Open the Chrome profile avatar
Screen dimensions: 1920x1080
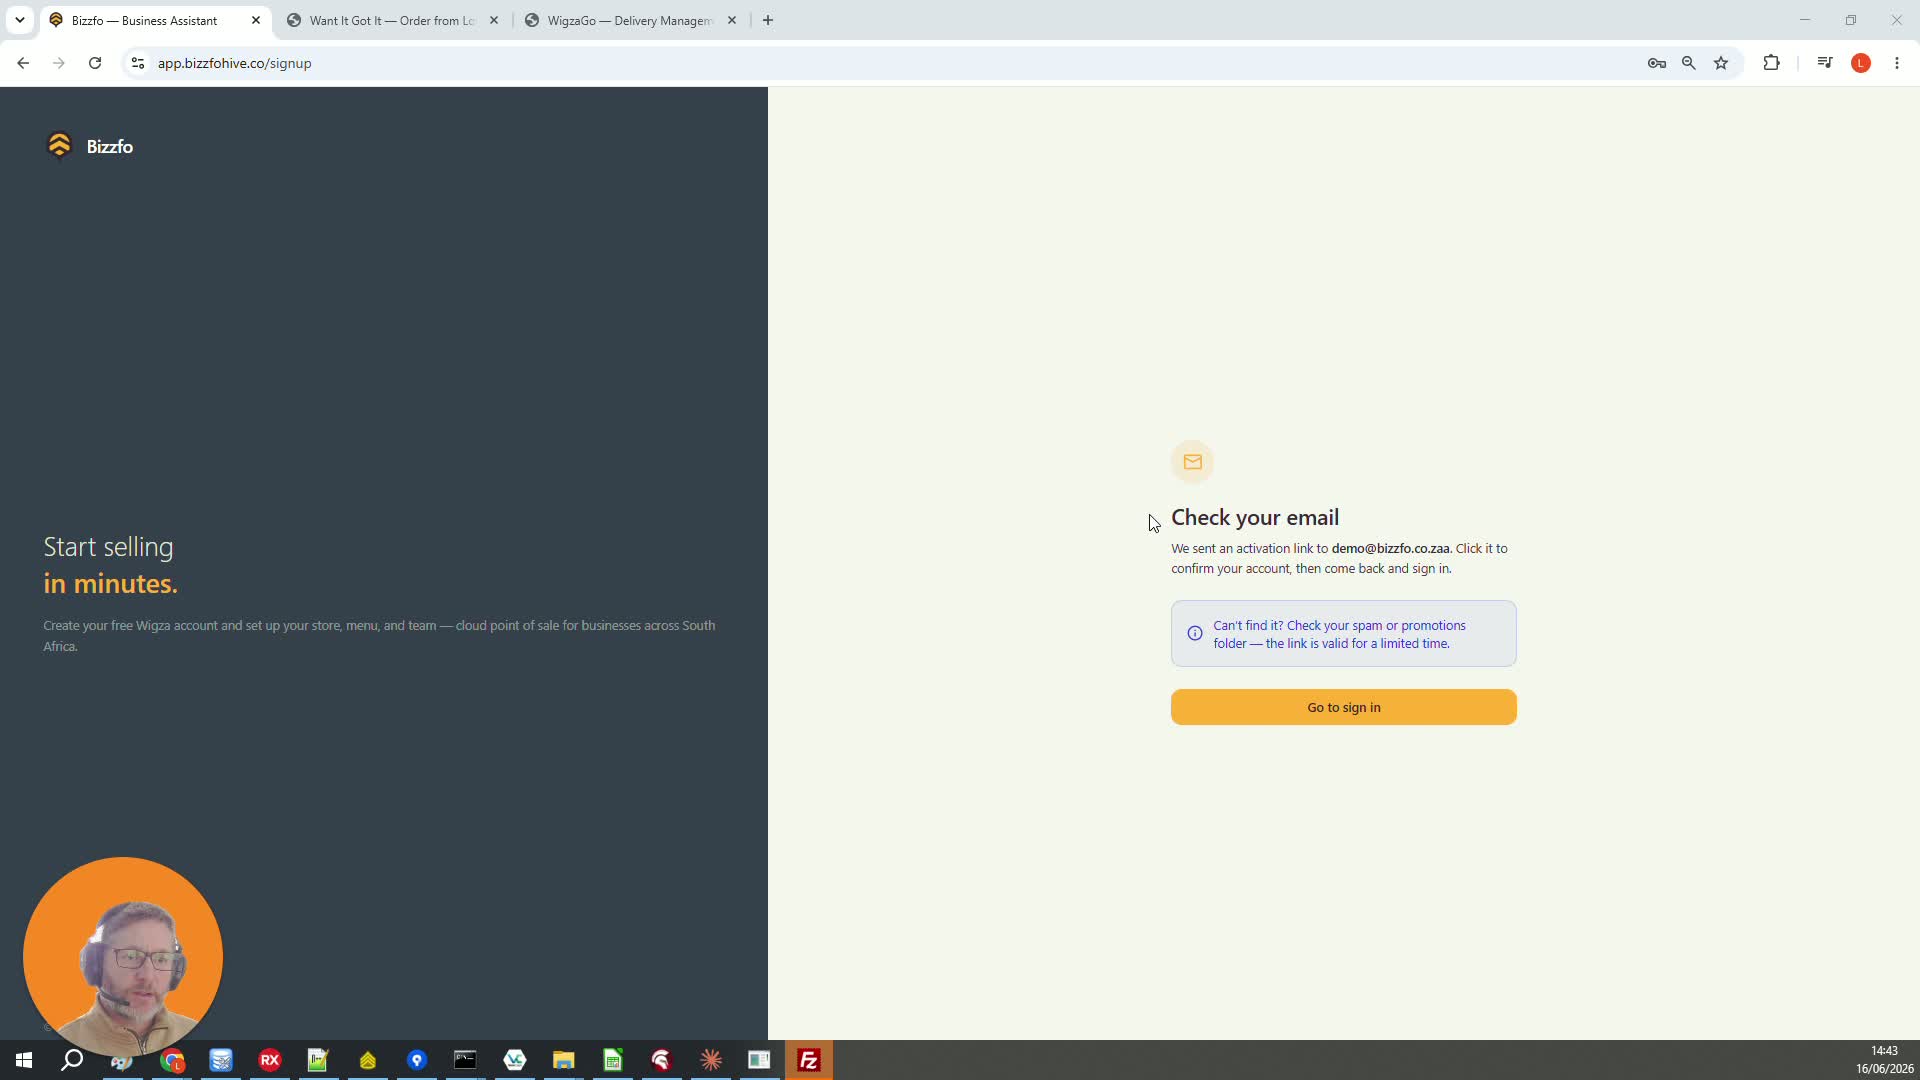point(1860,63)
